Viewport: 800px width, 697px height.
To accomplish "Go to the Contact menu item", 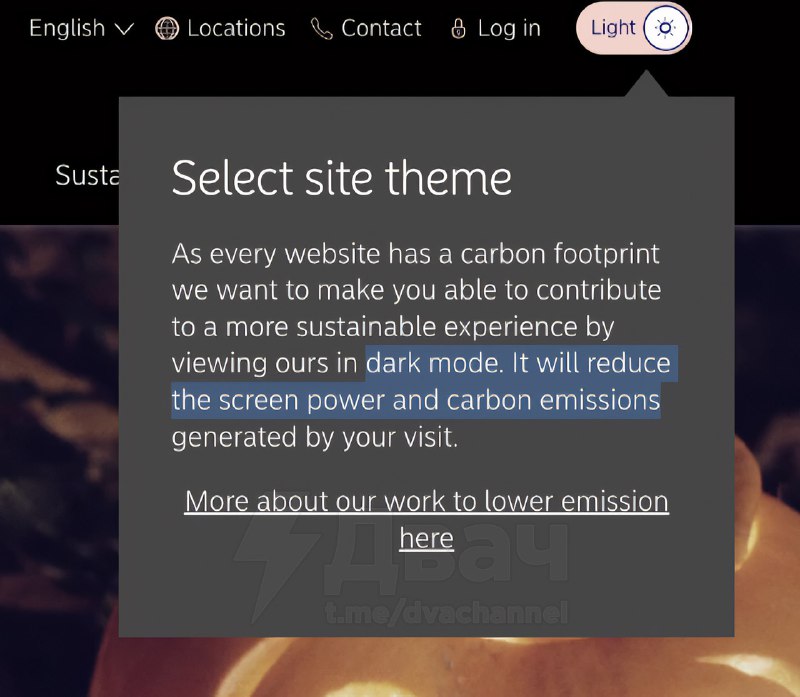I will point(381,29).
